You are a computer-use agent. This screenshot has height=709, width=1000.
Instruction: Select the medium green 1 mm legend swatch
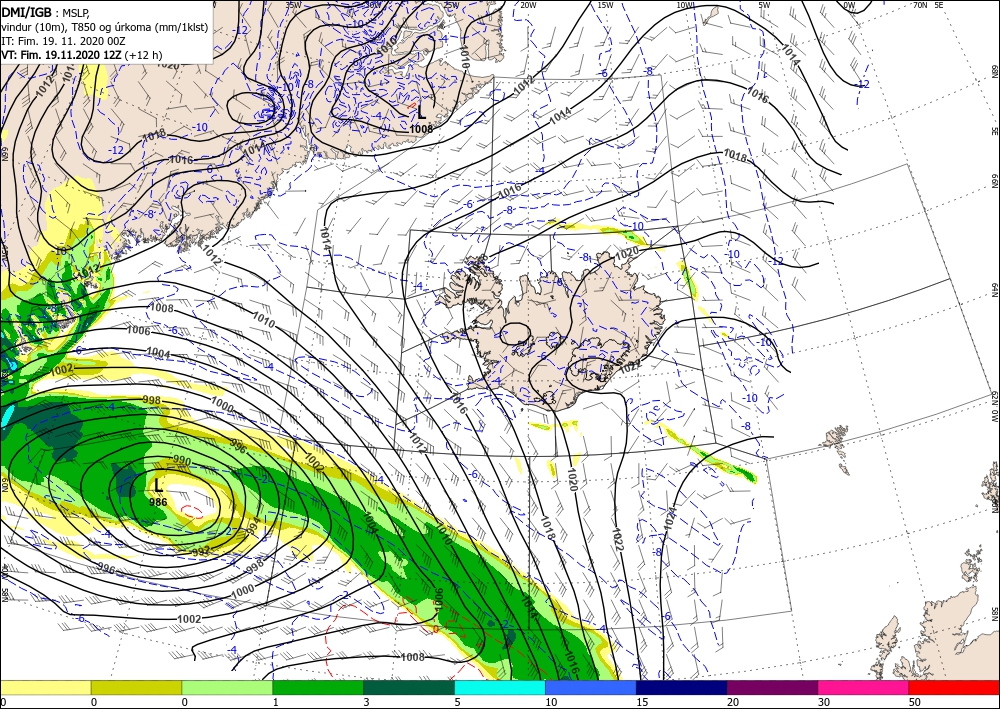pos(318,688)
